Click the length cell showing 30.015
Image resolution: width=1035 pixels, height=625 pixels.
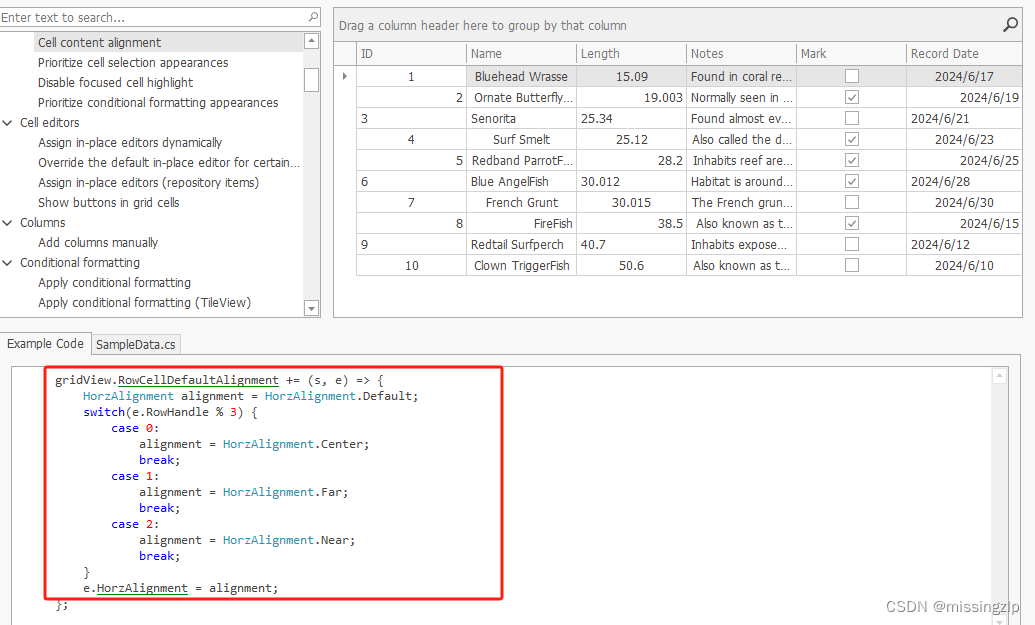[x=632, y=202]
